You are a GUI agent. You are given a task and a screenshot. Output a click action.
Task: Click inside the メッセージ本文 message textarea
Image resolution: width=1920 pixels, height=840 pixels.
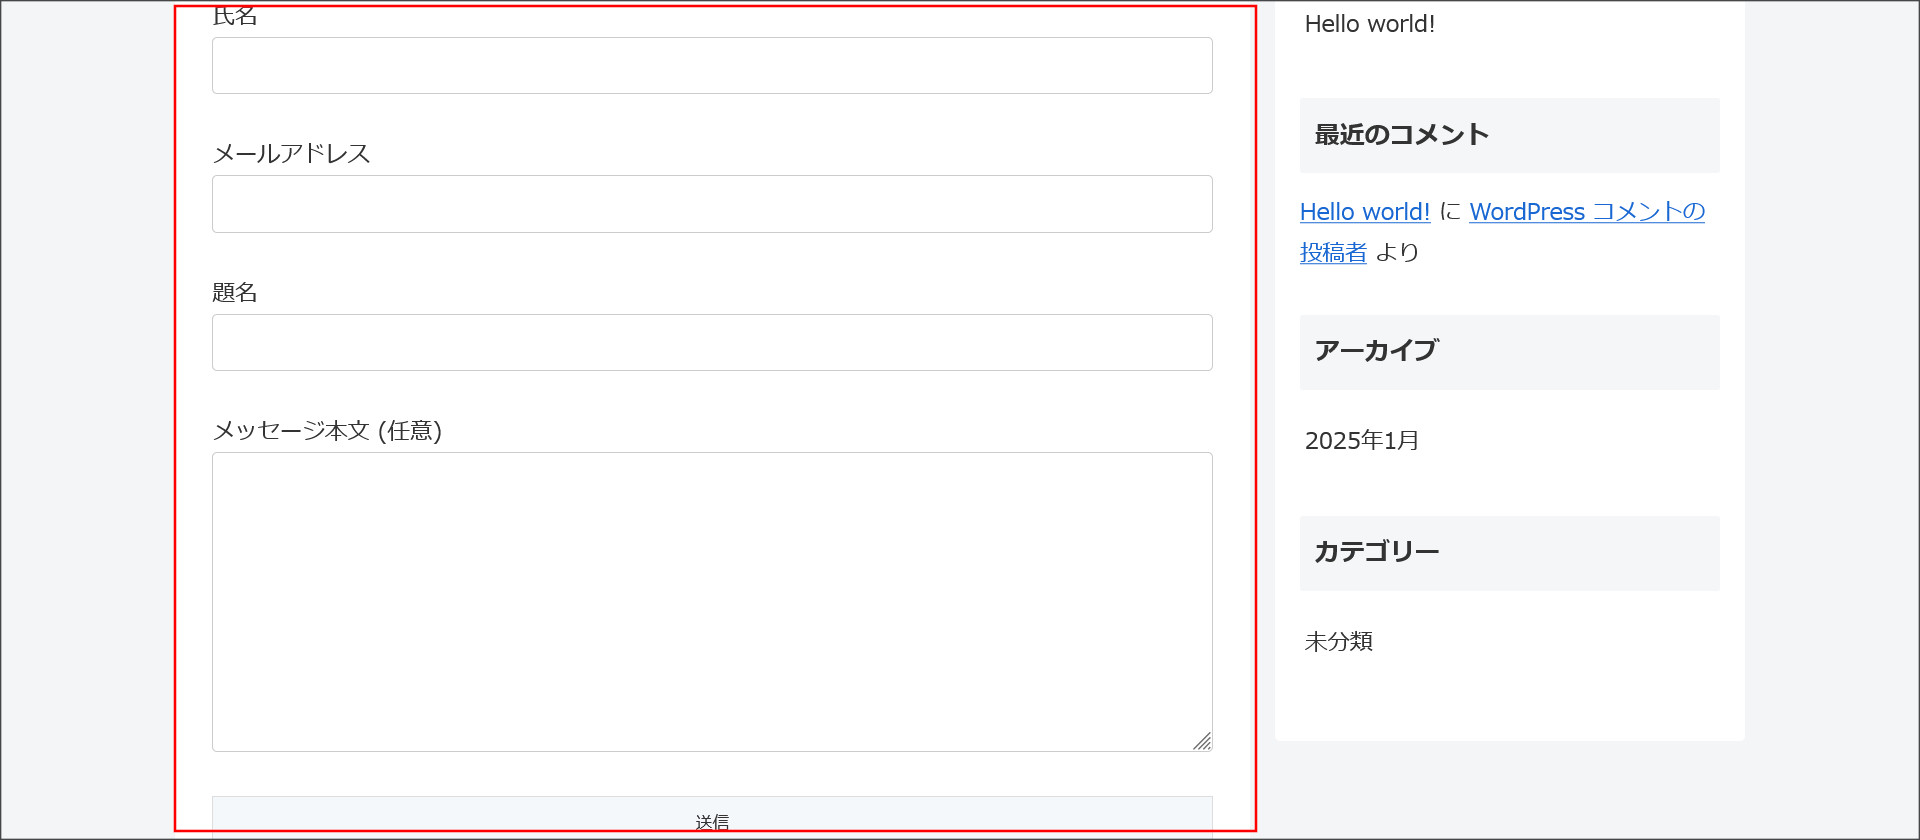click(x=712, y=602)
